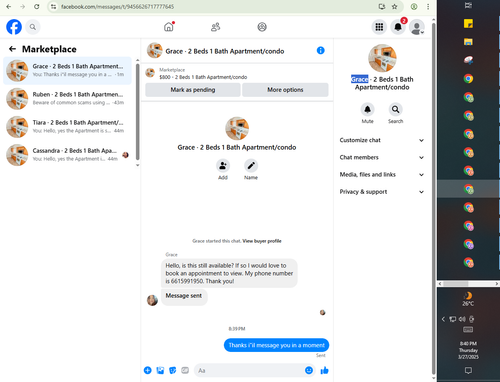Open browser profile icon in toolbar
Viewport: 500px width, 382px height.
(414, 7)
